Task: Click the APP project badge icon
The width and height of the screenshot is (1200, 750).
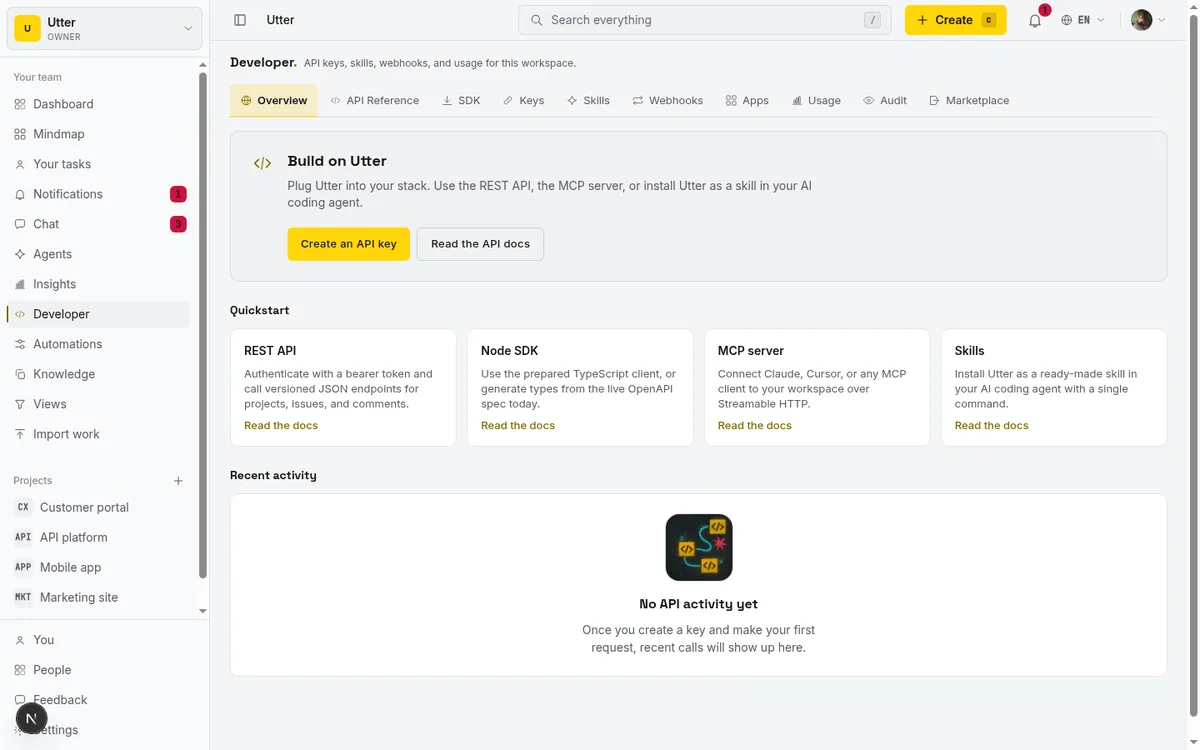Action: pos(23,567)
